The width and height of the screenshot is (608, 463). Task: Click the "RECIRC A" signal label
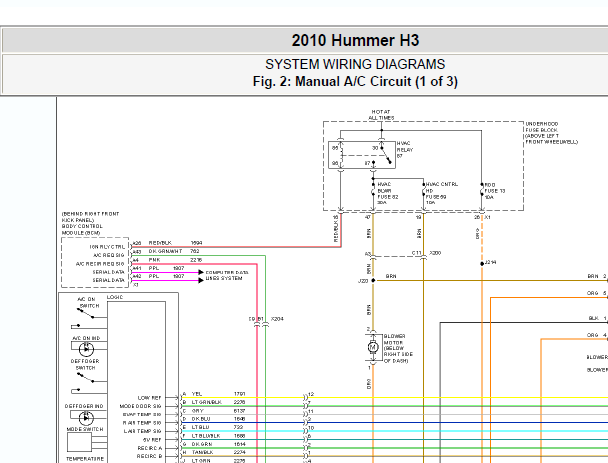149,448
